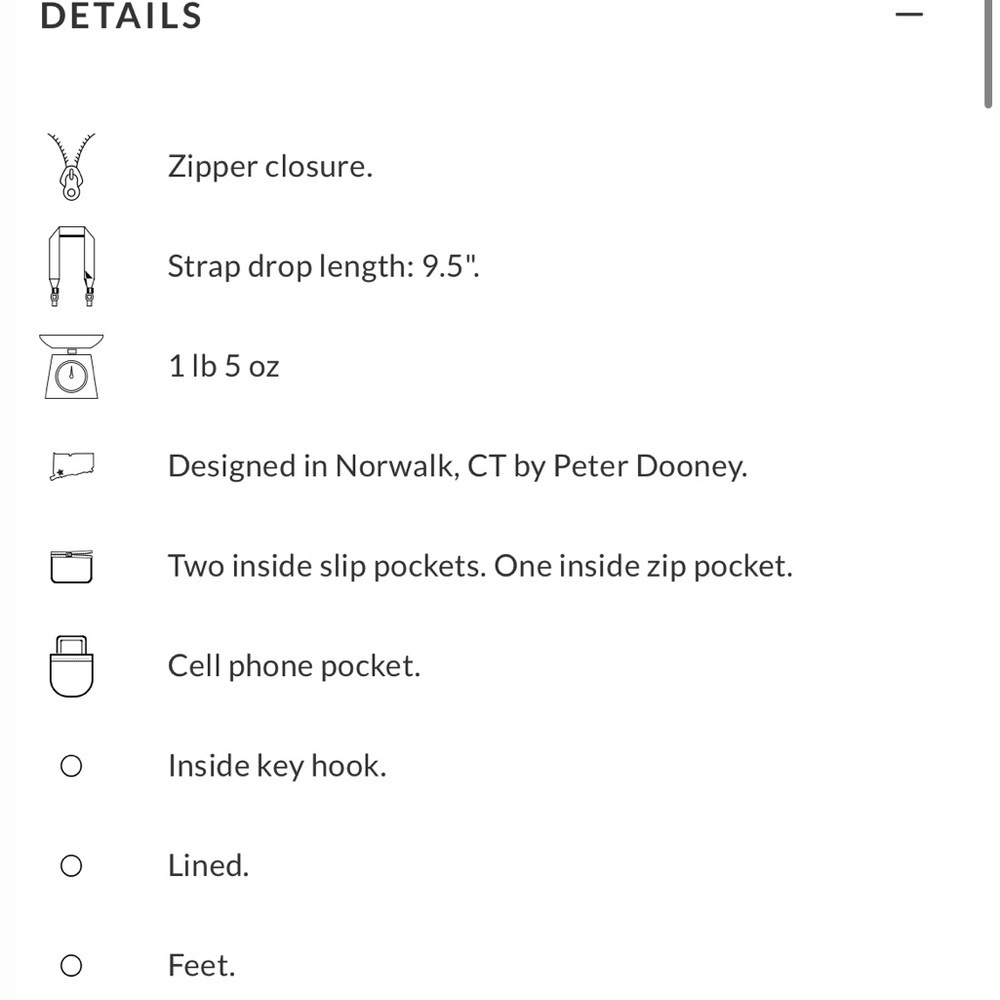Collapse the Details section with the minus icon

point(909,15)
